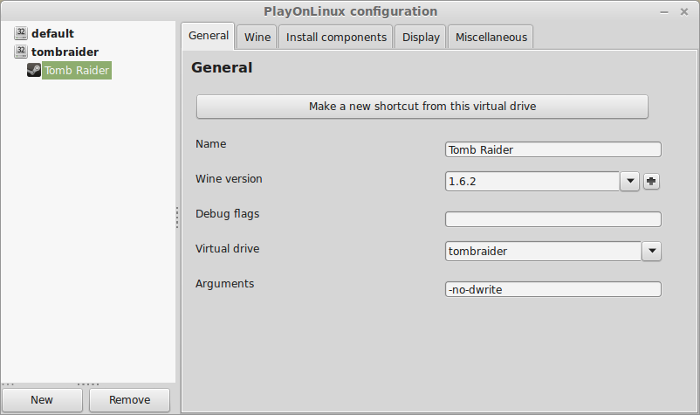This screenshot has height=415, width=700.
Task: Expand the Wine version dropdown arrow
Action: pyautogui.click(x=630, y=181)
